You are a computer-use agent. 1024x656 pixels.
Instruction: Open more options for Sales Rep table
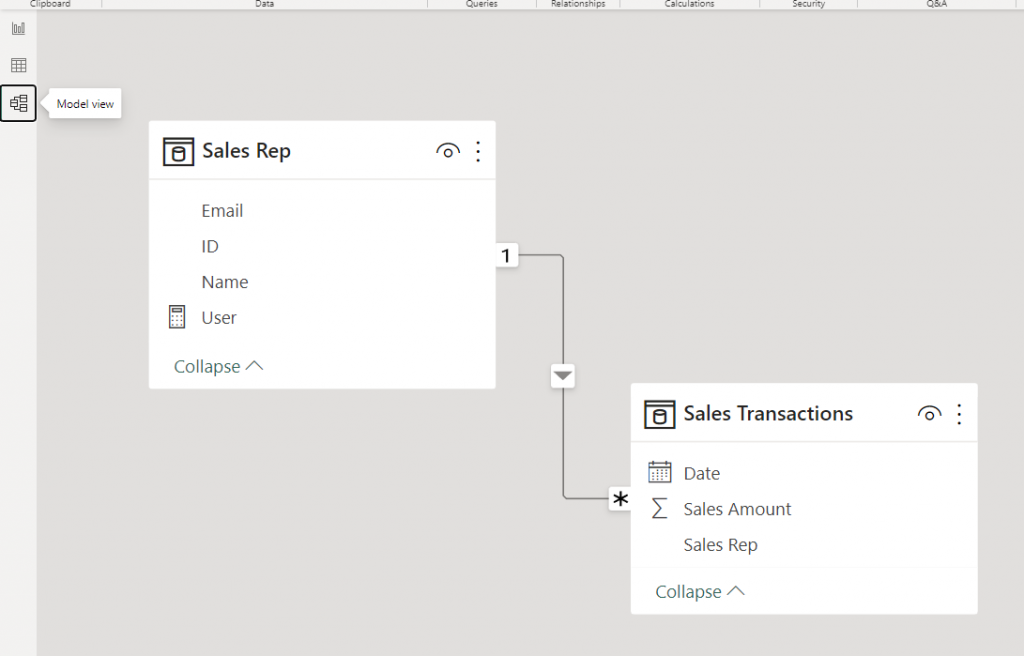478,151
